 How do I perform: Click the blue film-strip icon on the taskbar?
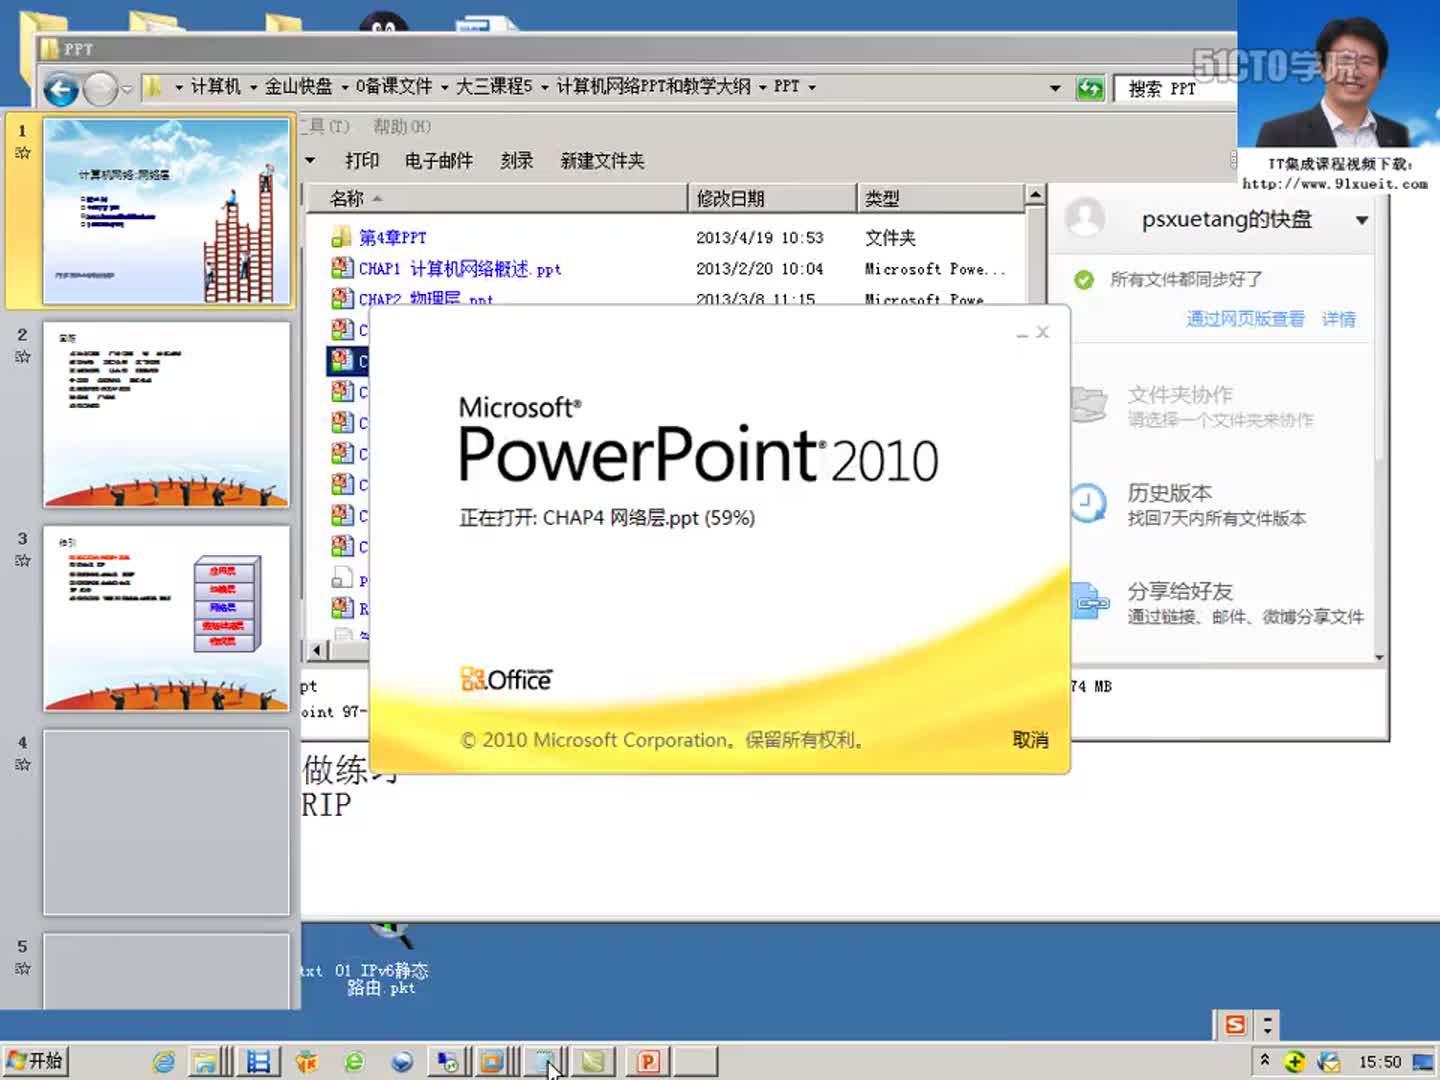[258, 1062]
